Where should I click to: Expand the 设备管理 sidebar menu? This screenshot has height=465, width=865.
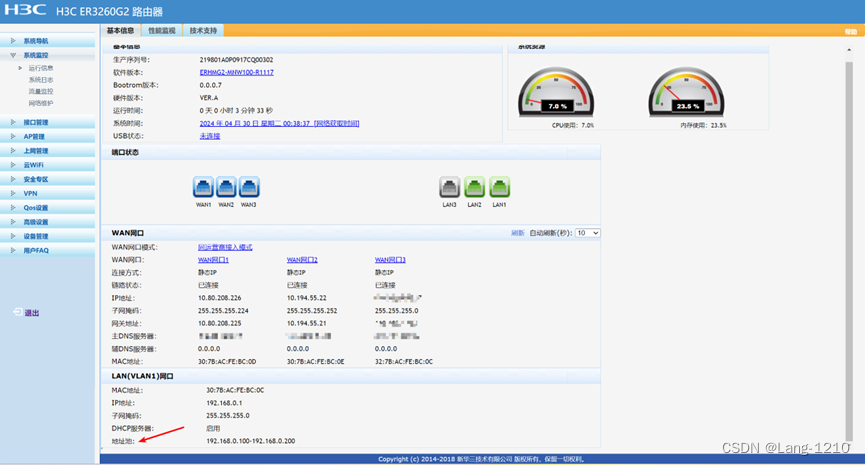click(x=47, y=236)
